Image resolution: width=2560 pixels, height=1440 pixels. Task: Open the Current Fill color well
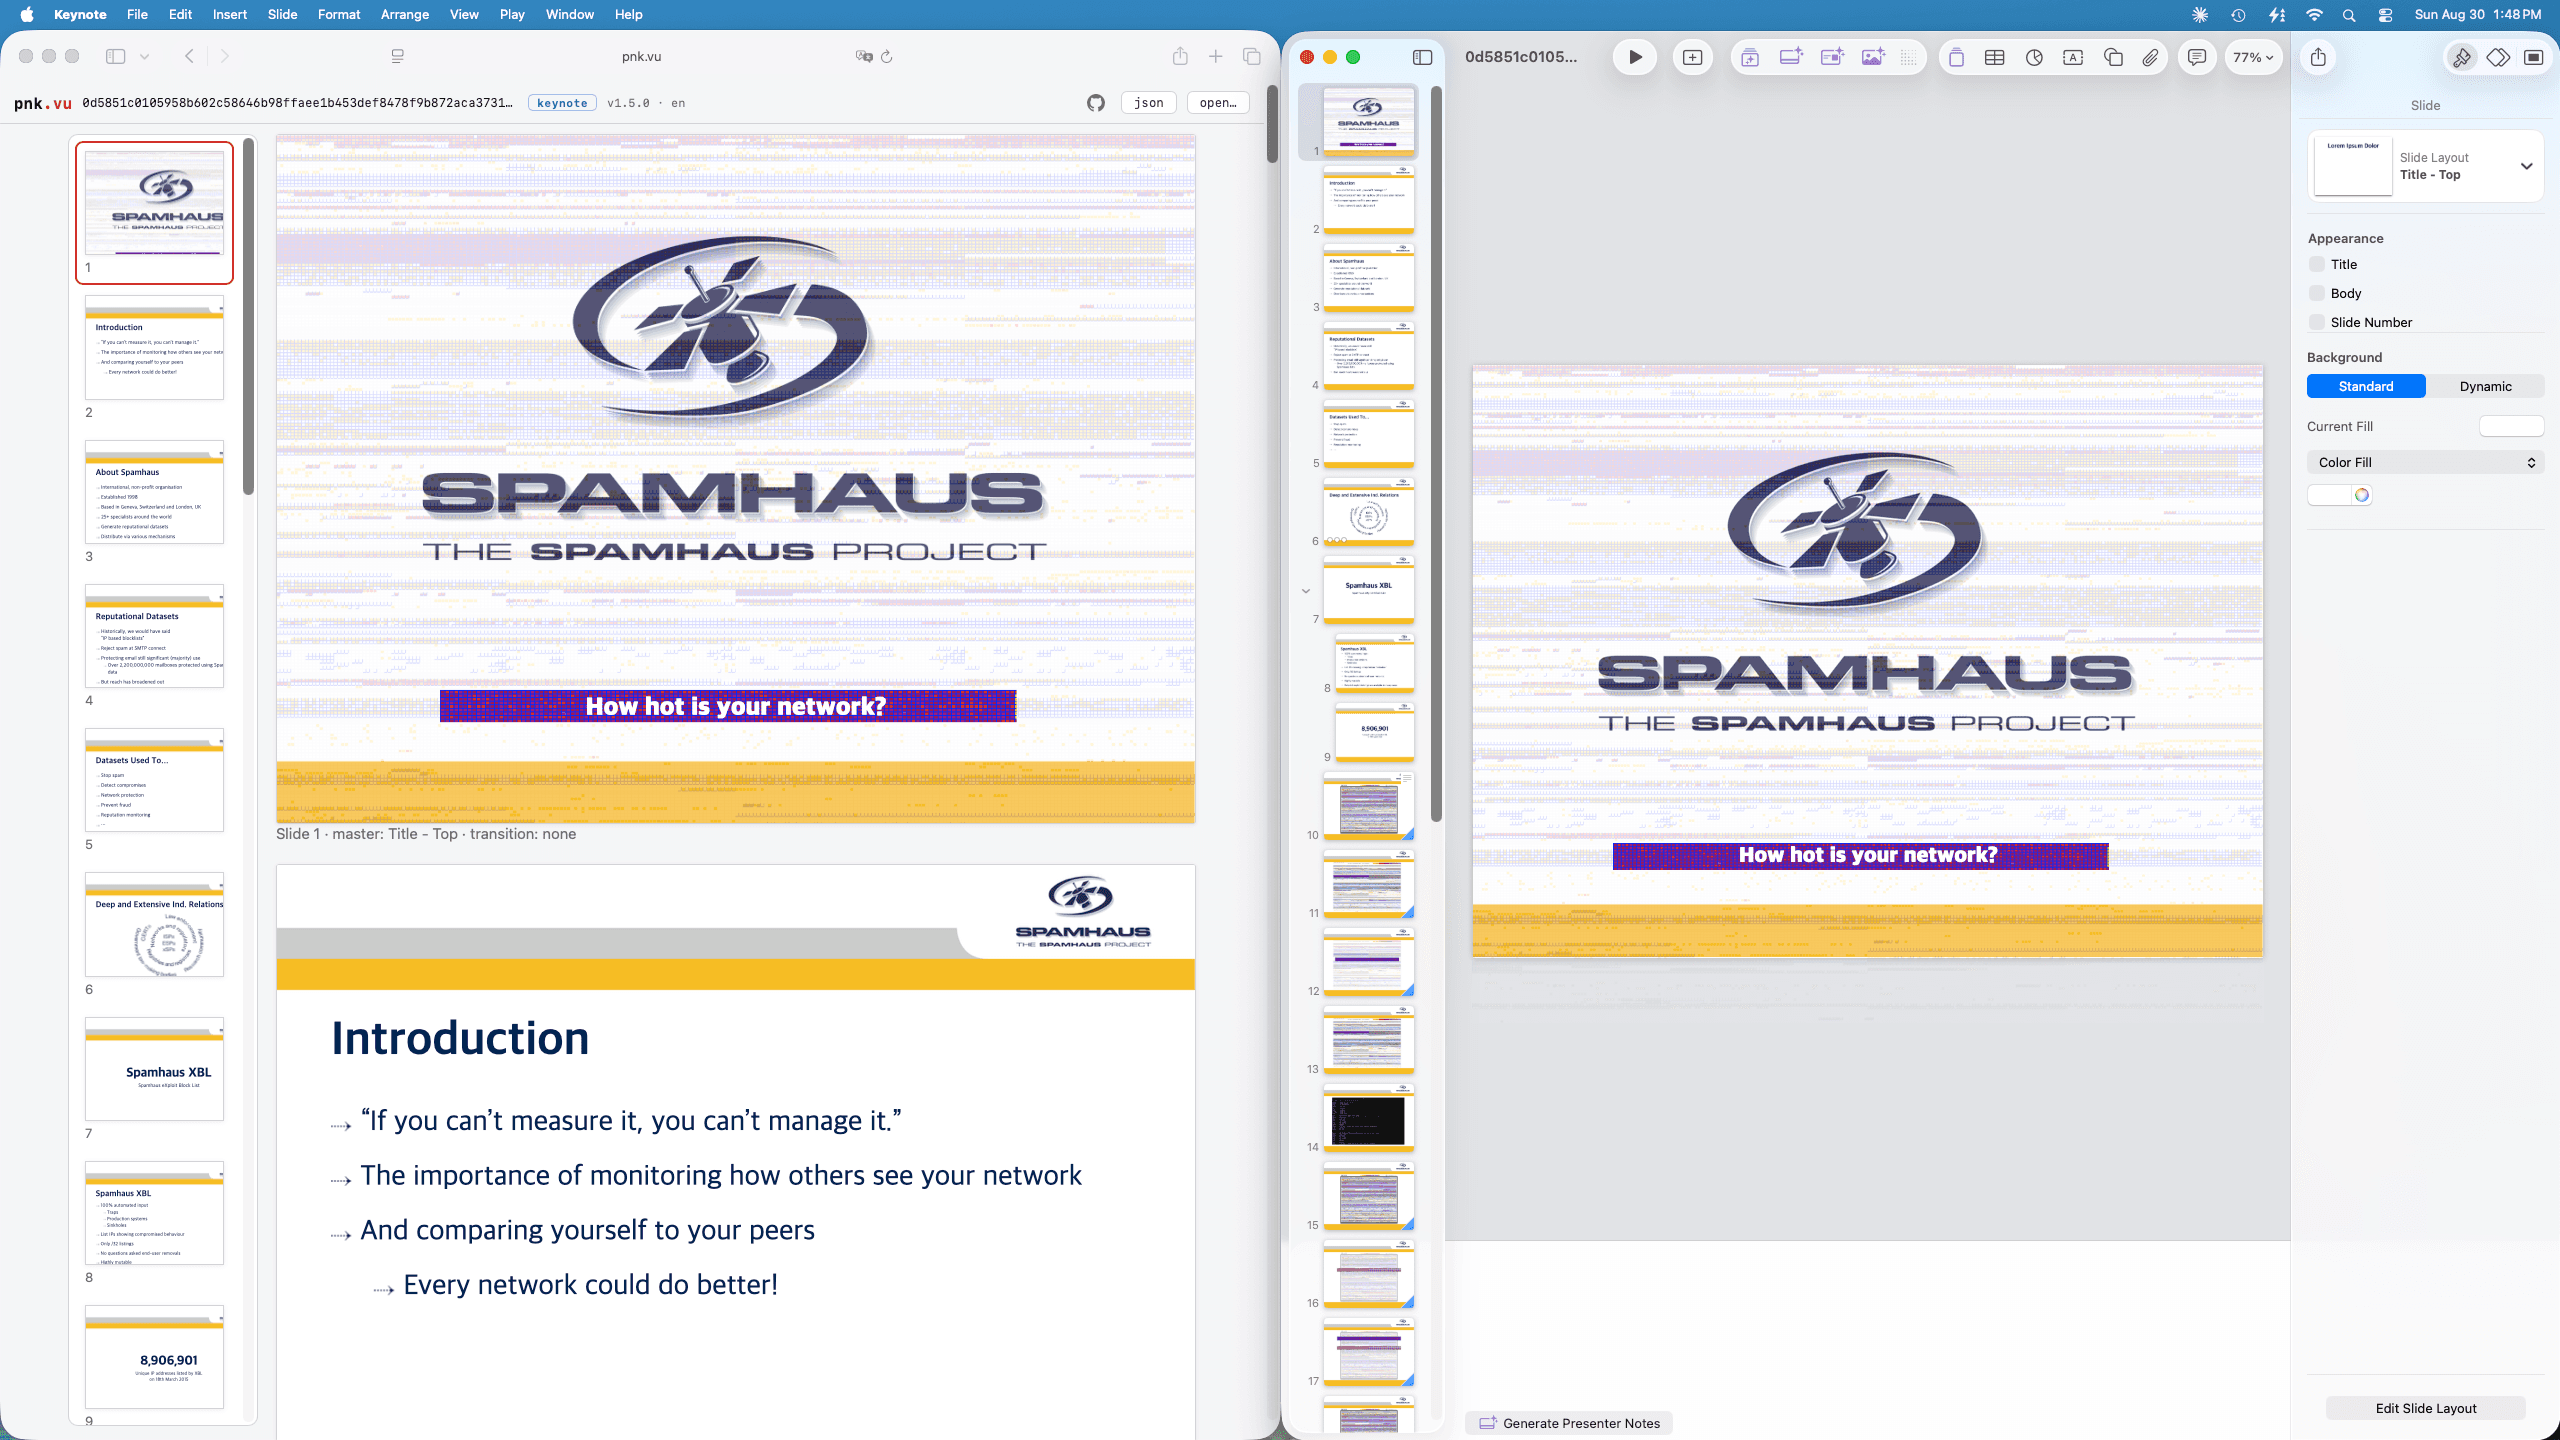click(x=2511, y=426)
